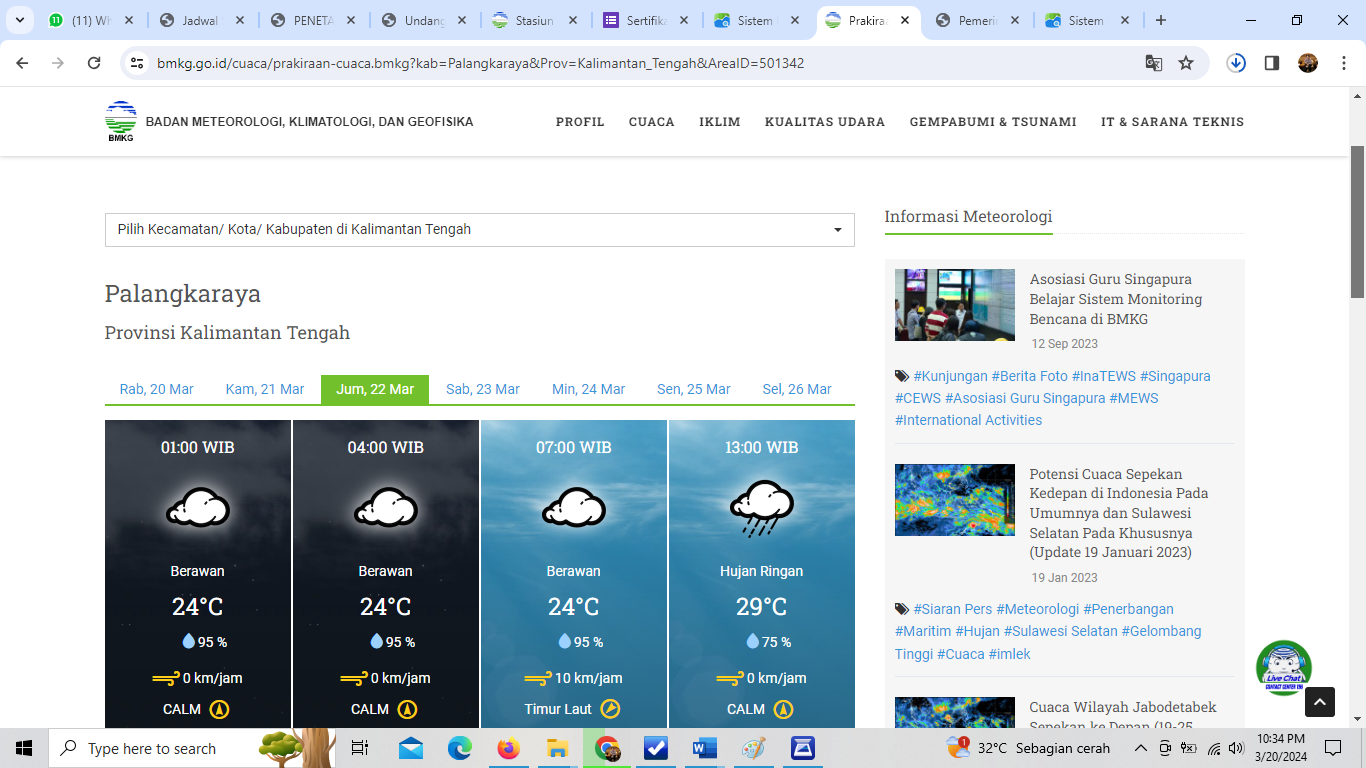Open the KUALITAS UDARA menu

tap(825, 122)
